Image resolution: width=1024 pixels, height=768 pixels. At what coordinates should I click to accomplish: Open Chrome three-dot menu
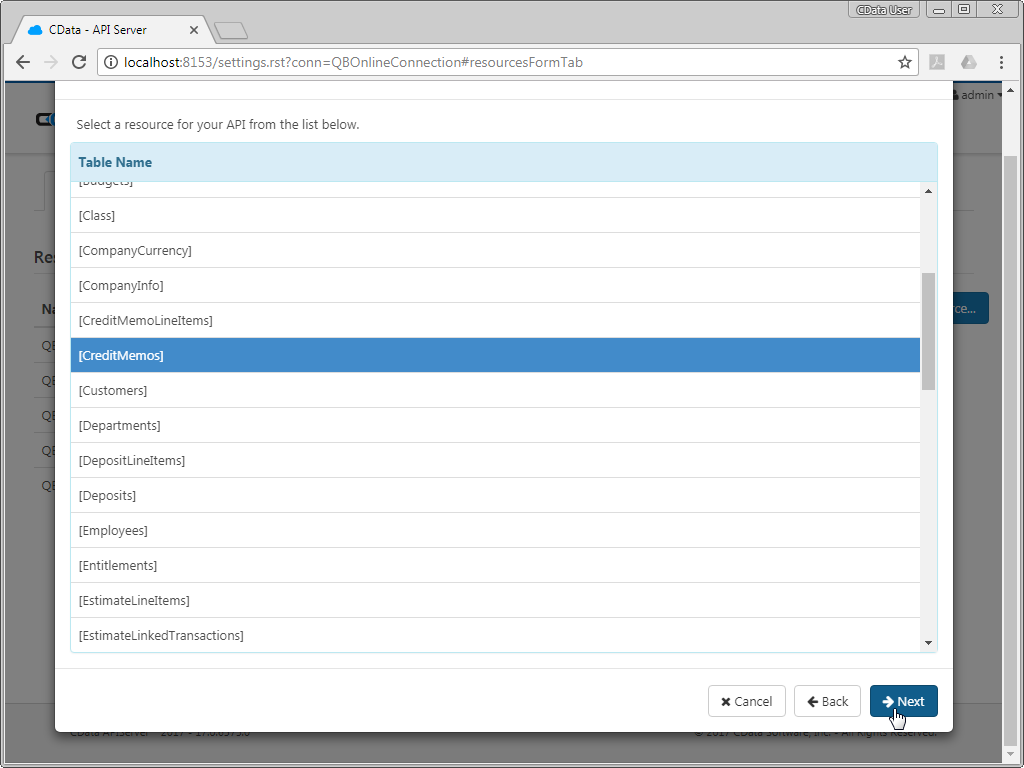click(x=1001, y=62)
